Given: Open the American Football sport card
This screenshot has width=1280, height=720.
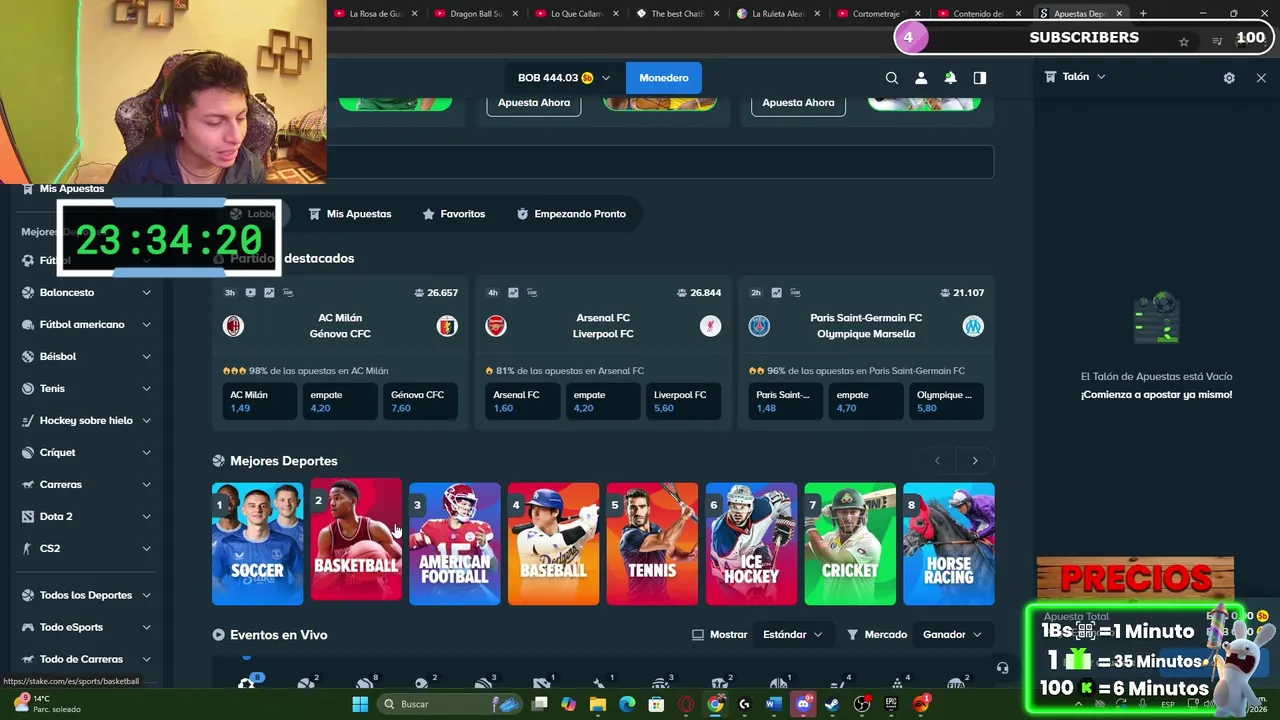Looking at the screenshot, I should [x=455, y=544].
